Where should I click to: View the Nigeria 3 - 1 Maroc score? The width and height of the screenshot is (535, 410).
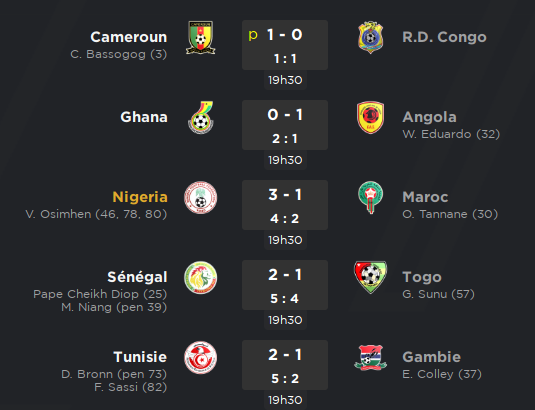coord(285,205)
